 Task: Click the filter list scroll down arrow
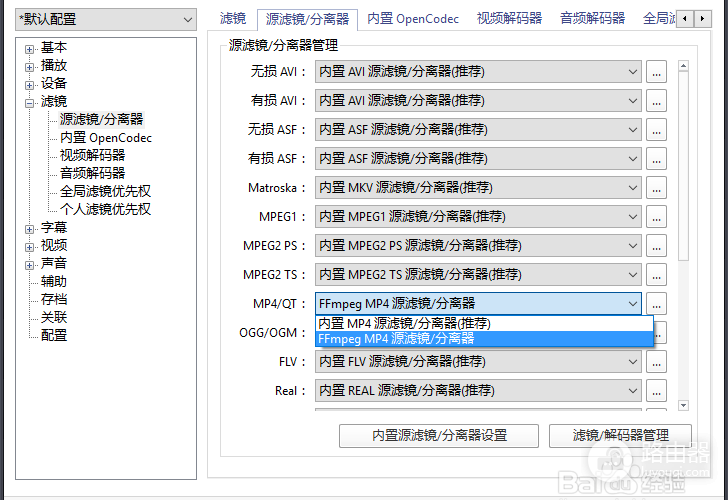click(683, 405)
